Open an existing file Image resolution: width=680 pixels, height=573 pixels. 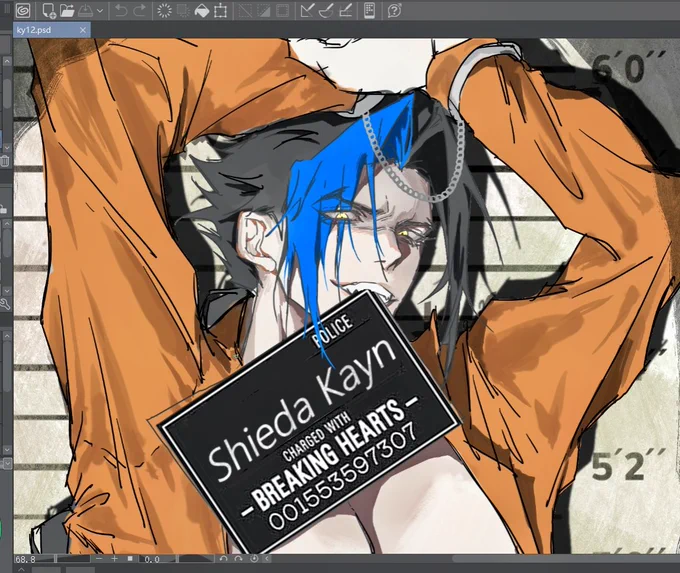tap(67, 10)
